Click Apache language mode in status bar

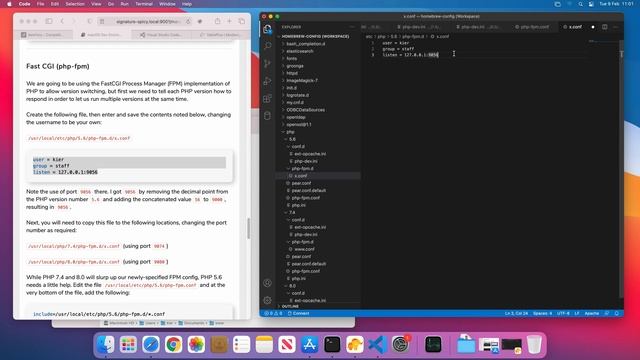pyautogui.click(x=591, y=313)
